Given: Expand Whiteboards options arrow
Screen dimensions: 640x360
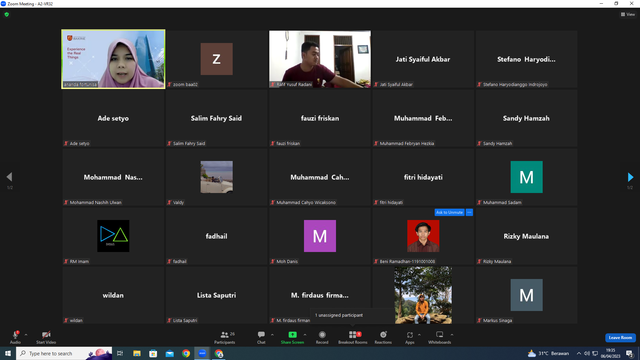Looking at the screenshot, I should [452, 335].
